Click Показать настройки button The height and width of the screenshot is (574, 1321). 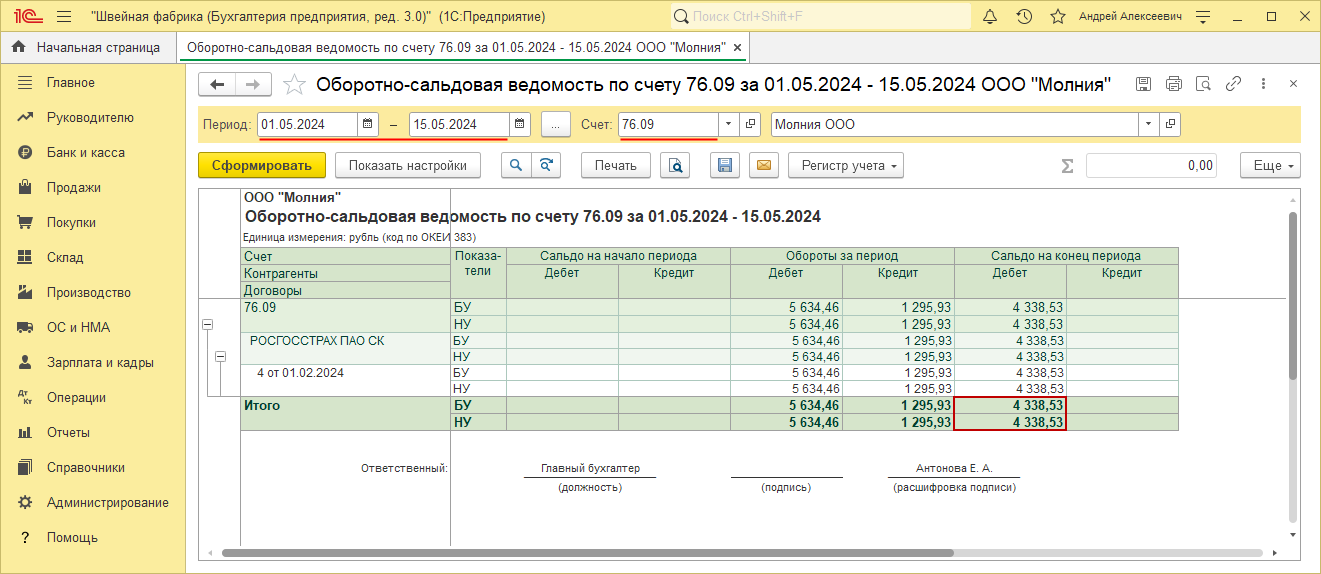pyautogui.click(x=407, y=166)
